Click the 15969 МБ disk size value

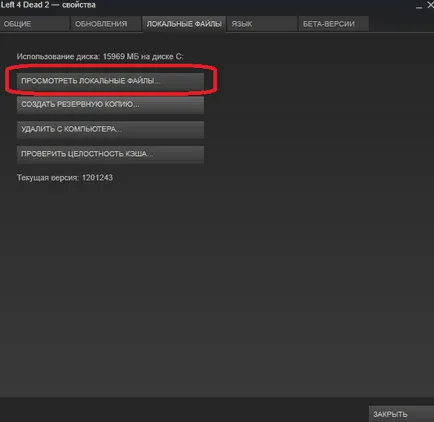click(121, 56)
